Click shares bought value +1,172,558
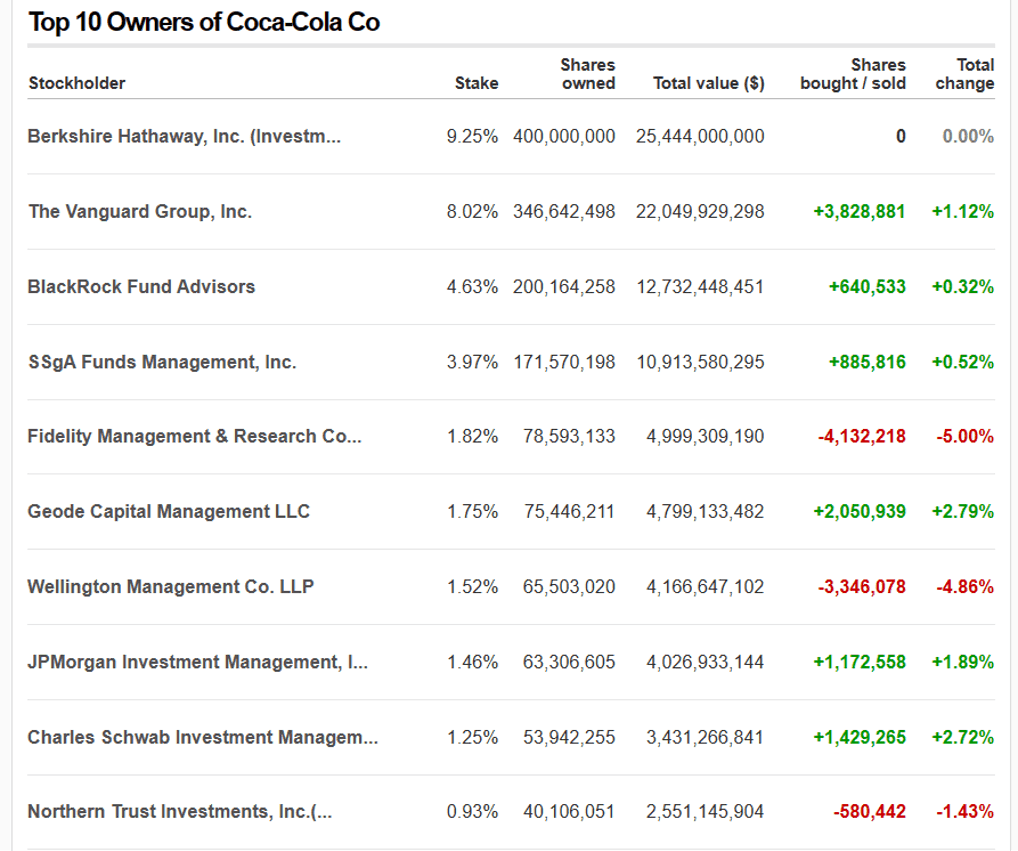Viewport: 1018px width, 851px height. [x=860, y=662]
